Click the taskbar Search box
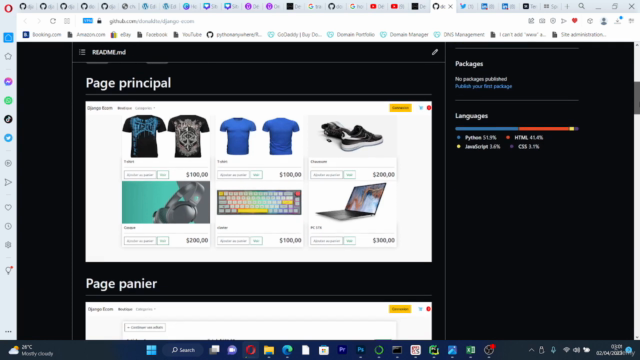Viewport: 640px width, 360px height. tap(183, 350)
